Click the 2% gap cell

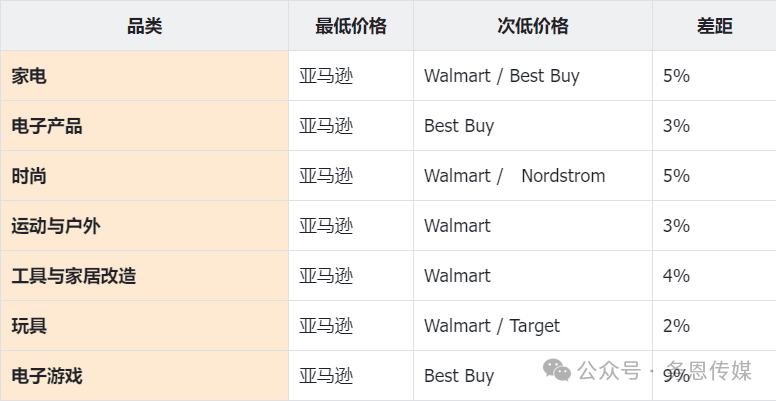click(714, 326)
